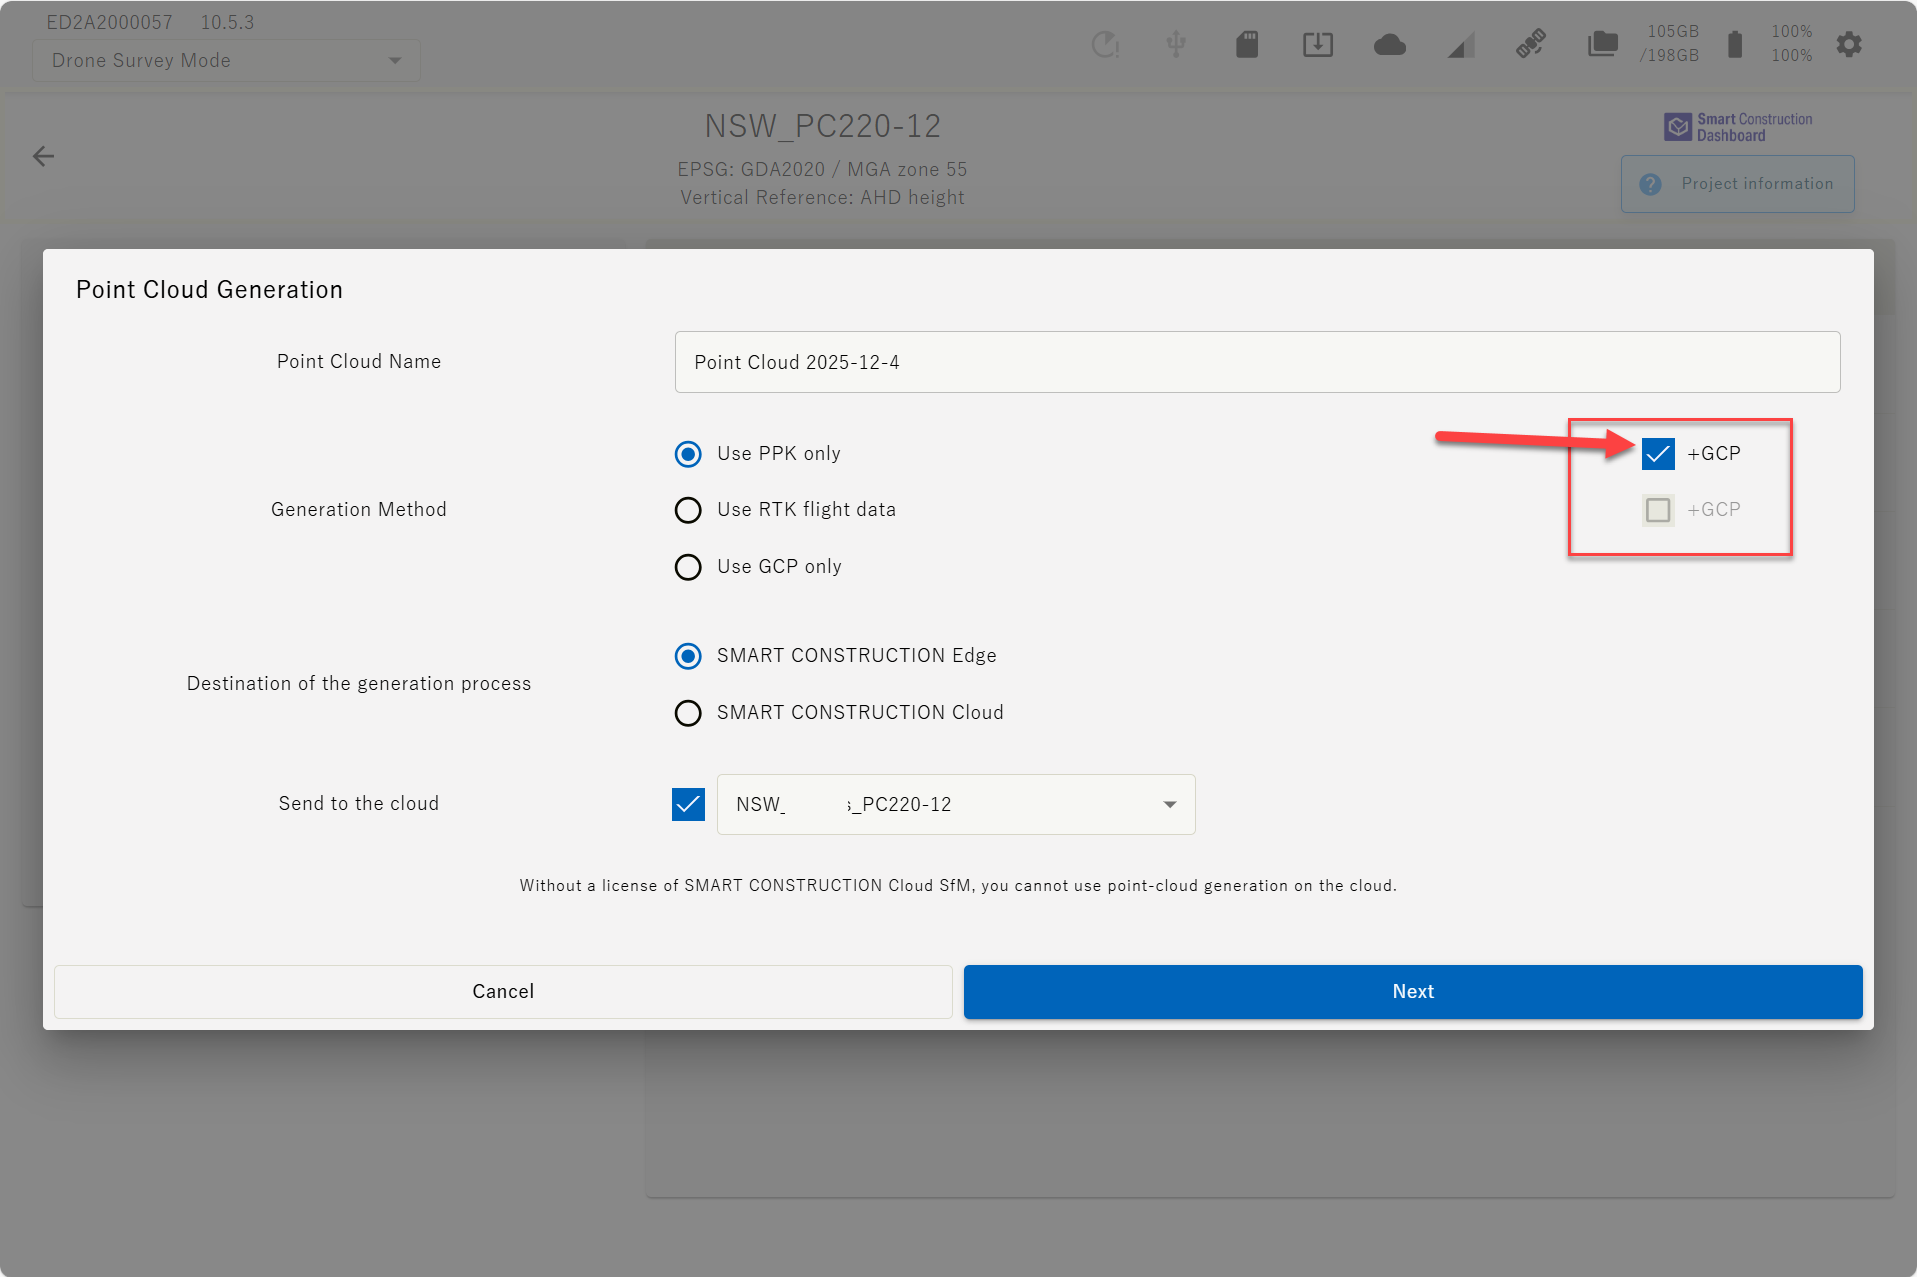Click the question mark help icon

coord(1650,184)
